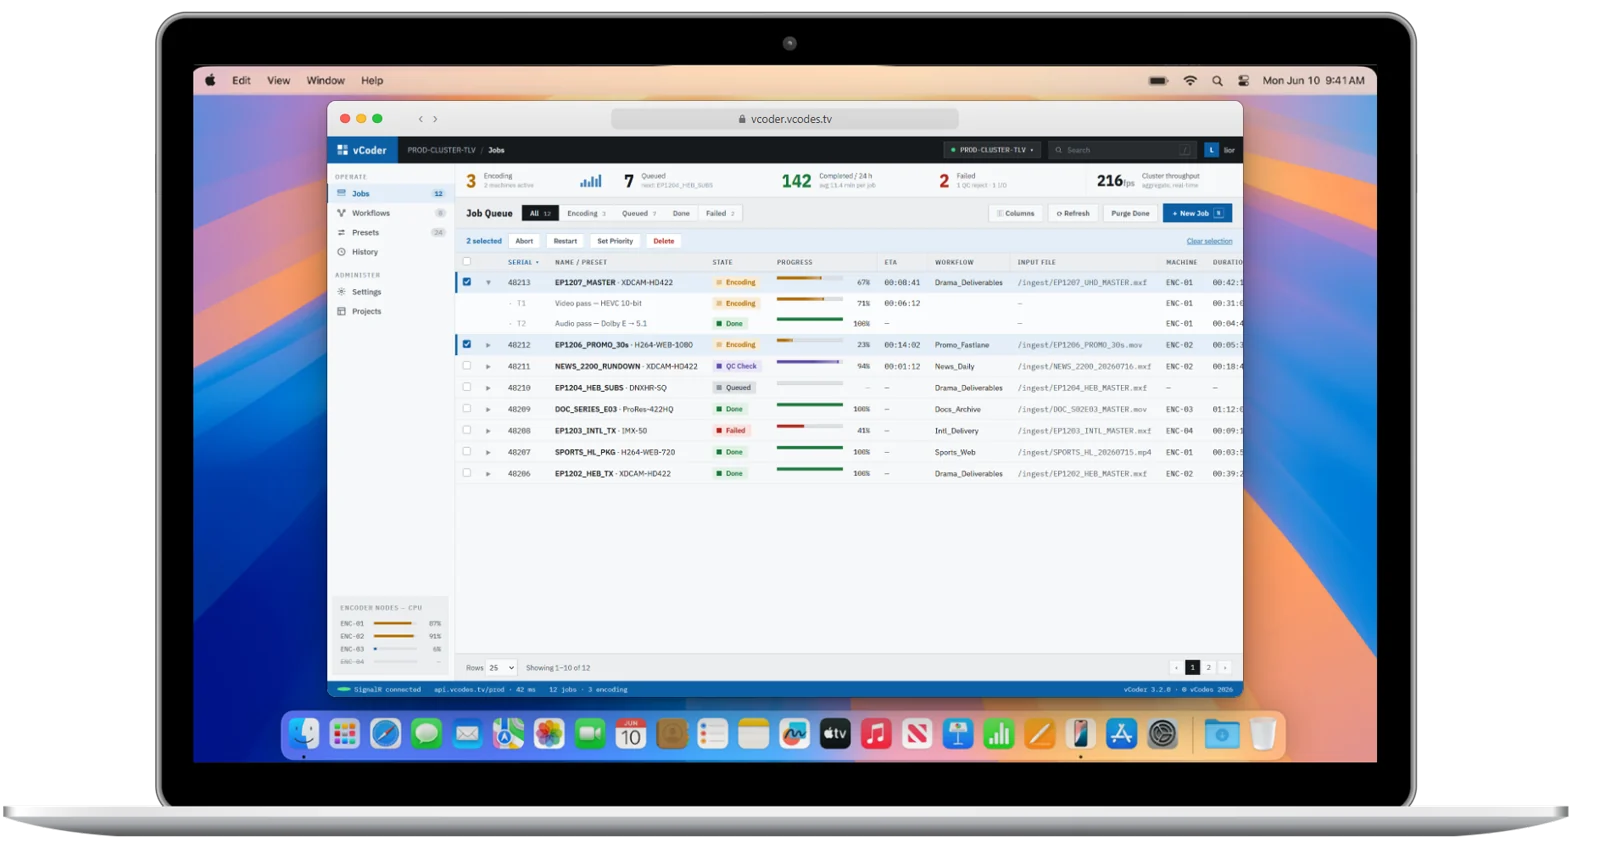
Task: Open the Settings sidebar item
Action: pos(391,292)
